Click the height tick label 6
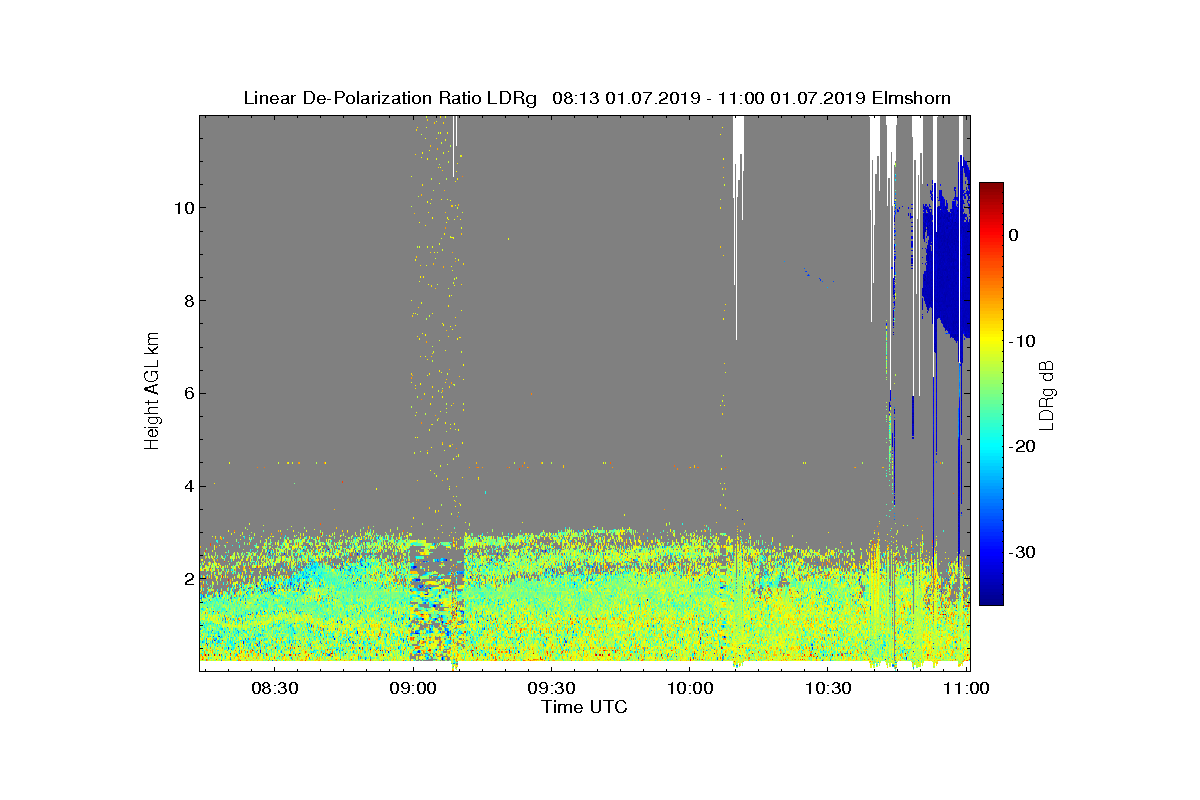 coord(187,393)
